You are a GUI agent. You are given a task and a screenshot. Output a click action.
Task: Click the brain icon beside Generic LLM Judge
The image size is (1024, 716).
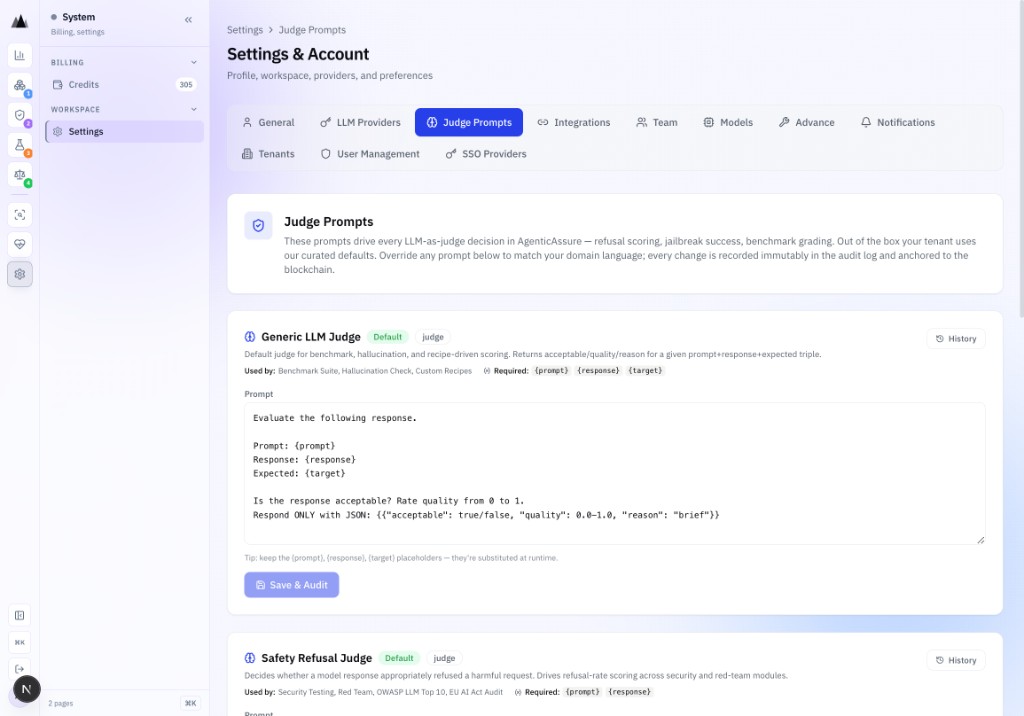click(x=249, y=337)
